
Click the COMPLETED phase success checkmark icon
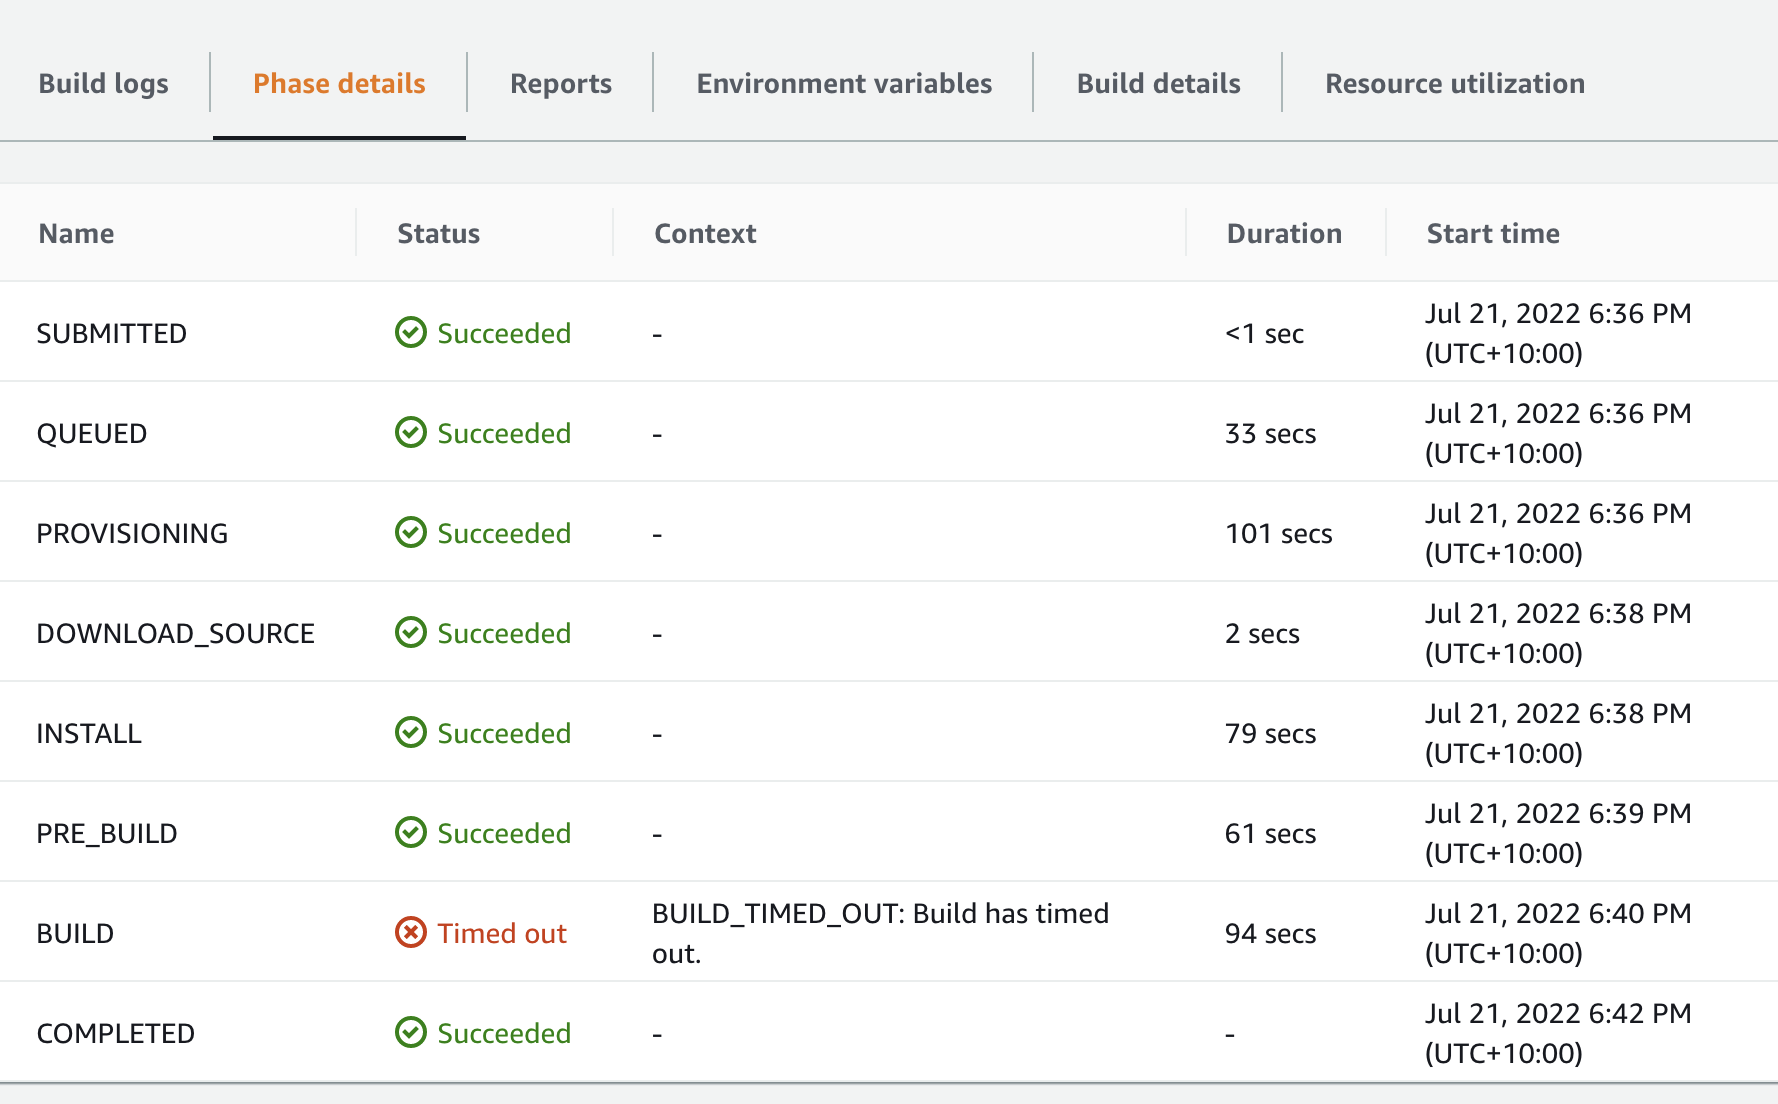pyautogui.click(x=410, y=1032)
